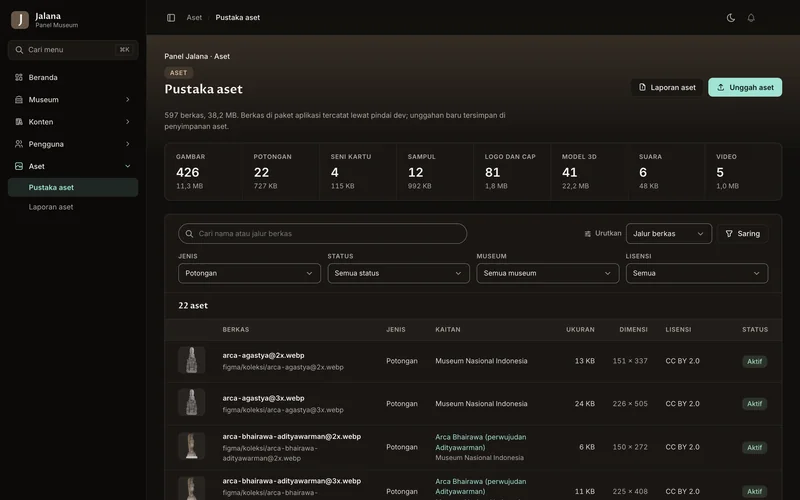Viewport: 800px width, 500px height.
Task: Click the Urutkan sort icon
Action: coord(588,234)
